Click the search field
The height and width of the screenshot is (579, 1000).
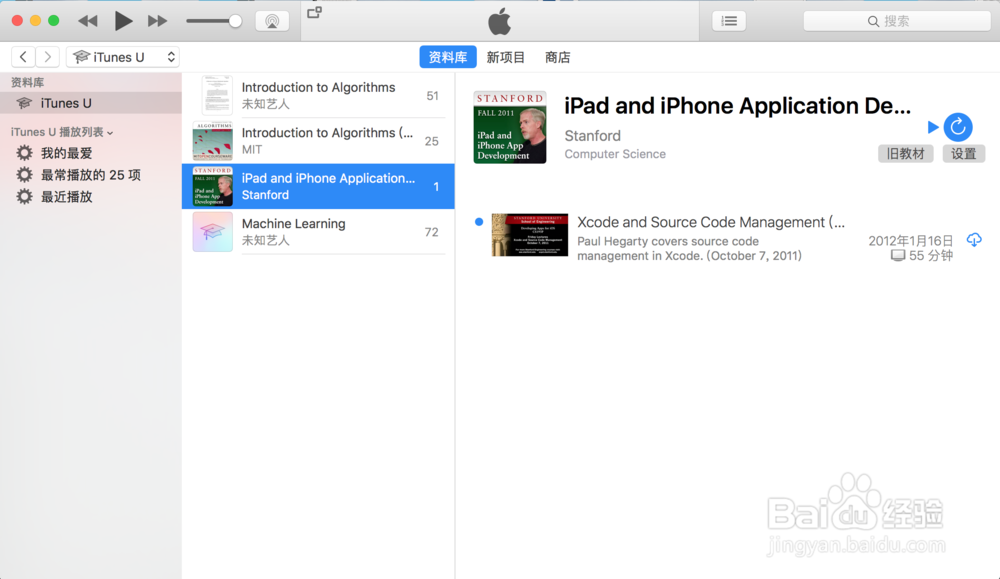click(x=897, y=21)
